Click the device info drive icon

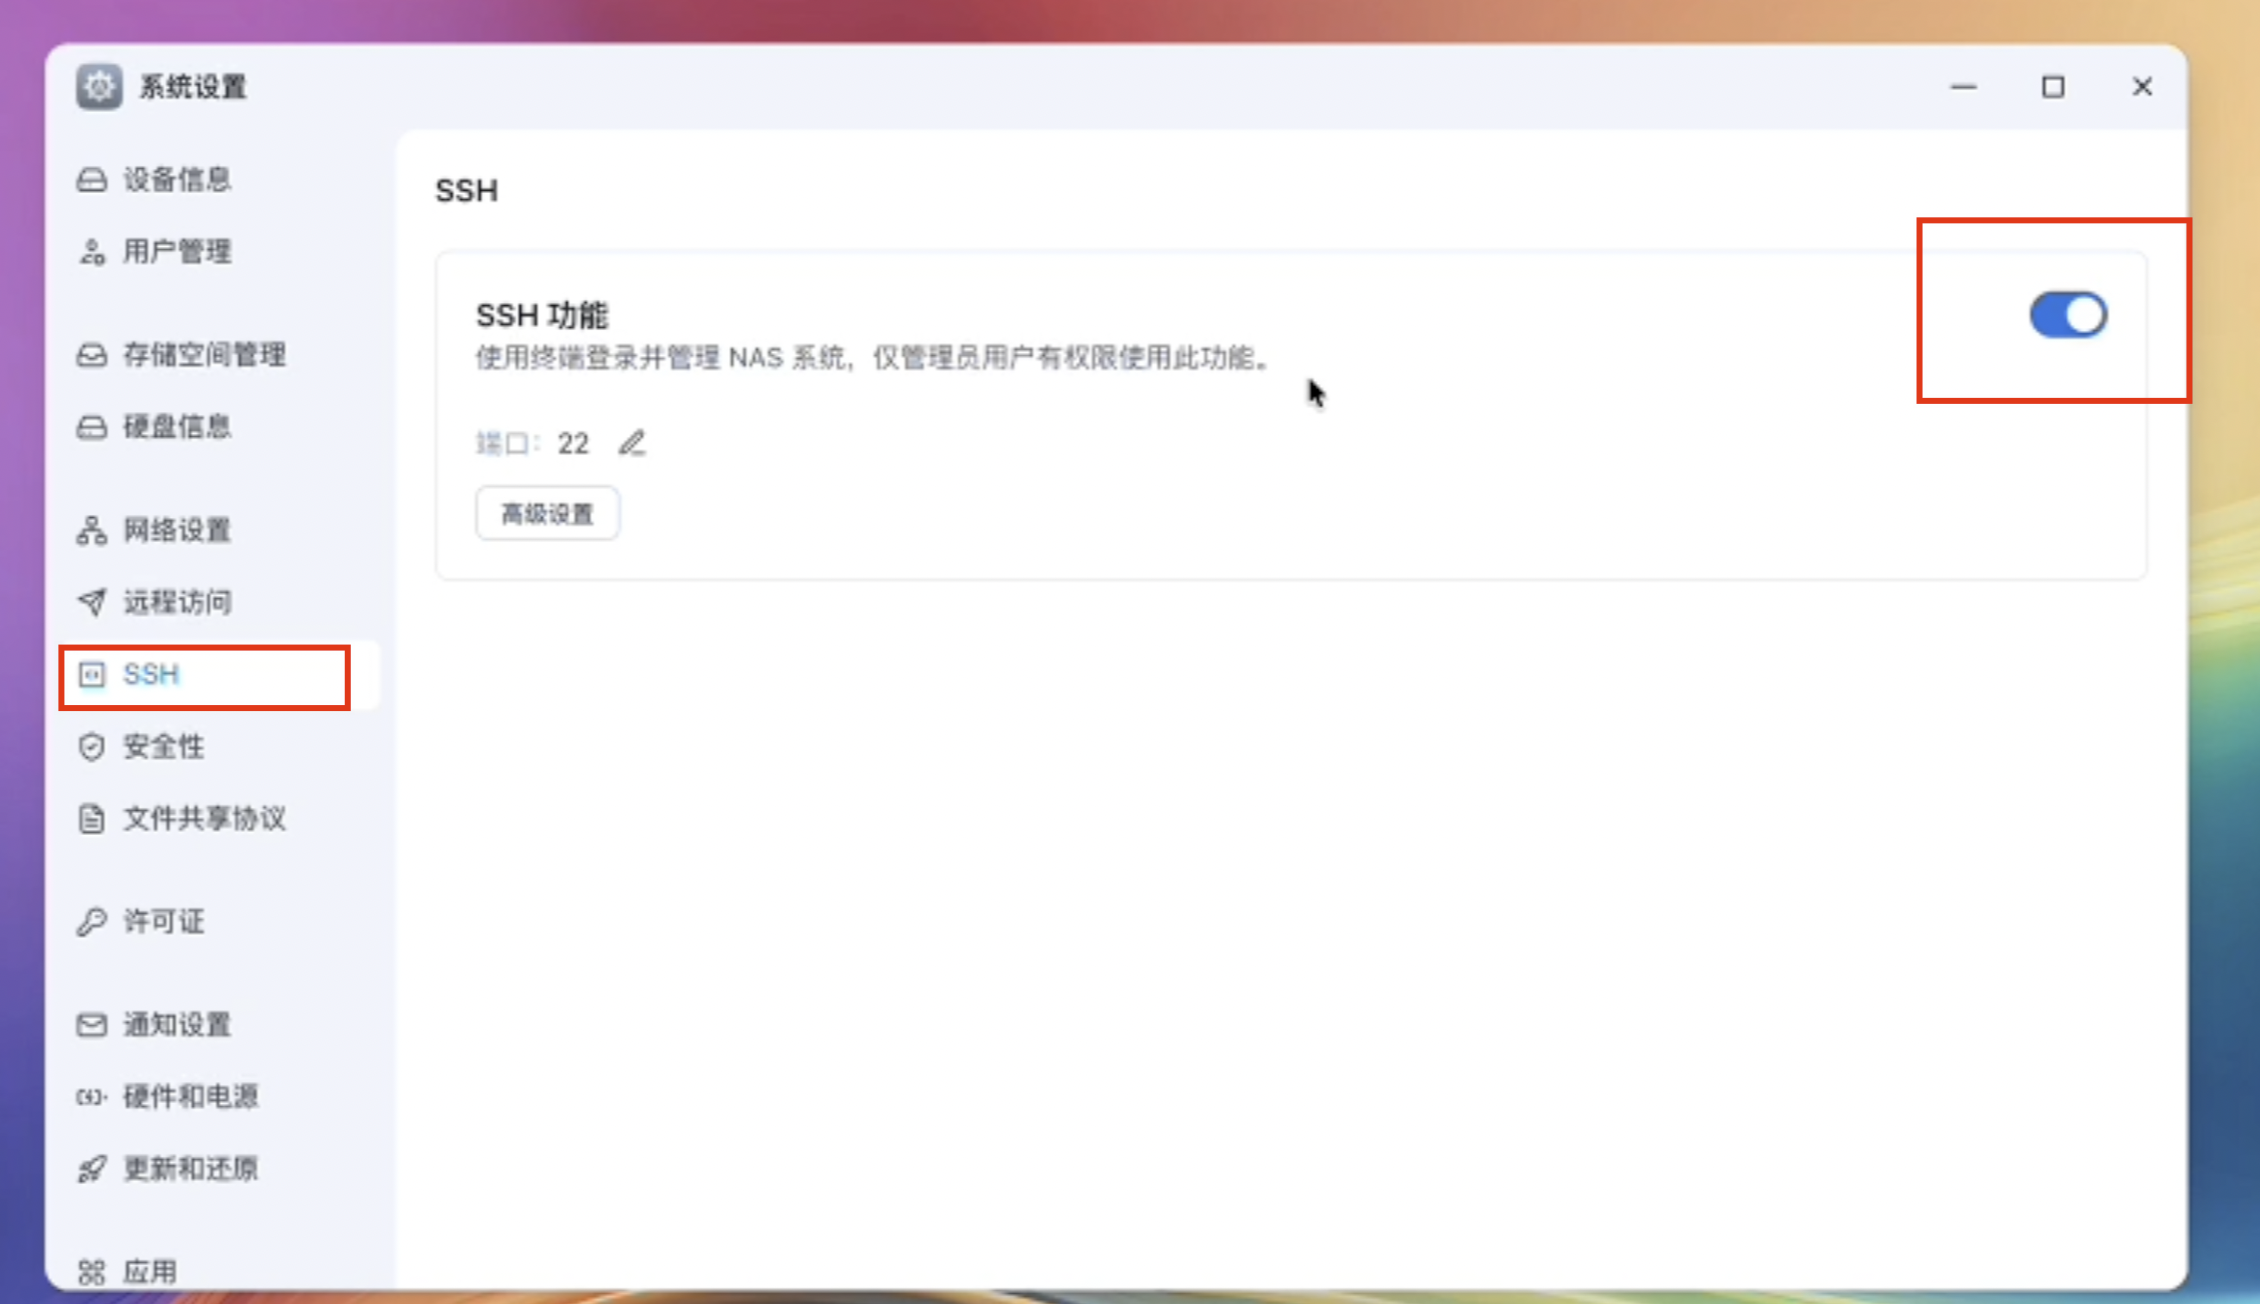click(92, 180)
